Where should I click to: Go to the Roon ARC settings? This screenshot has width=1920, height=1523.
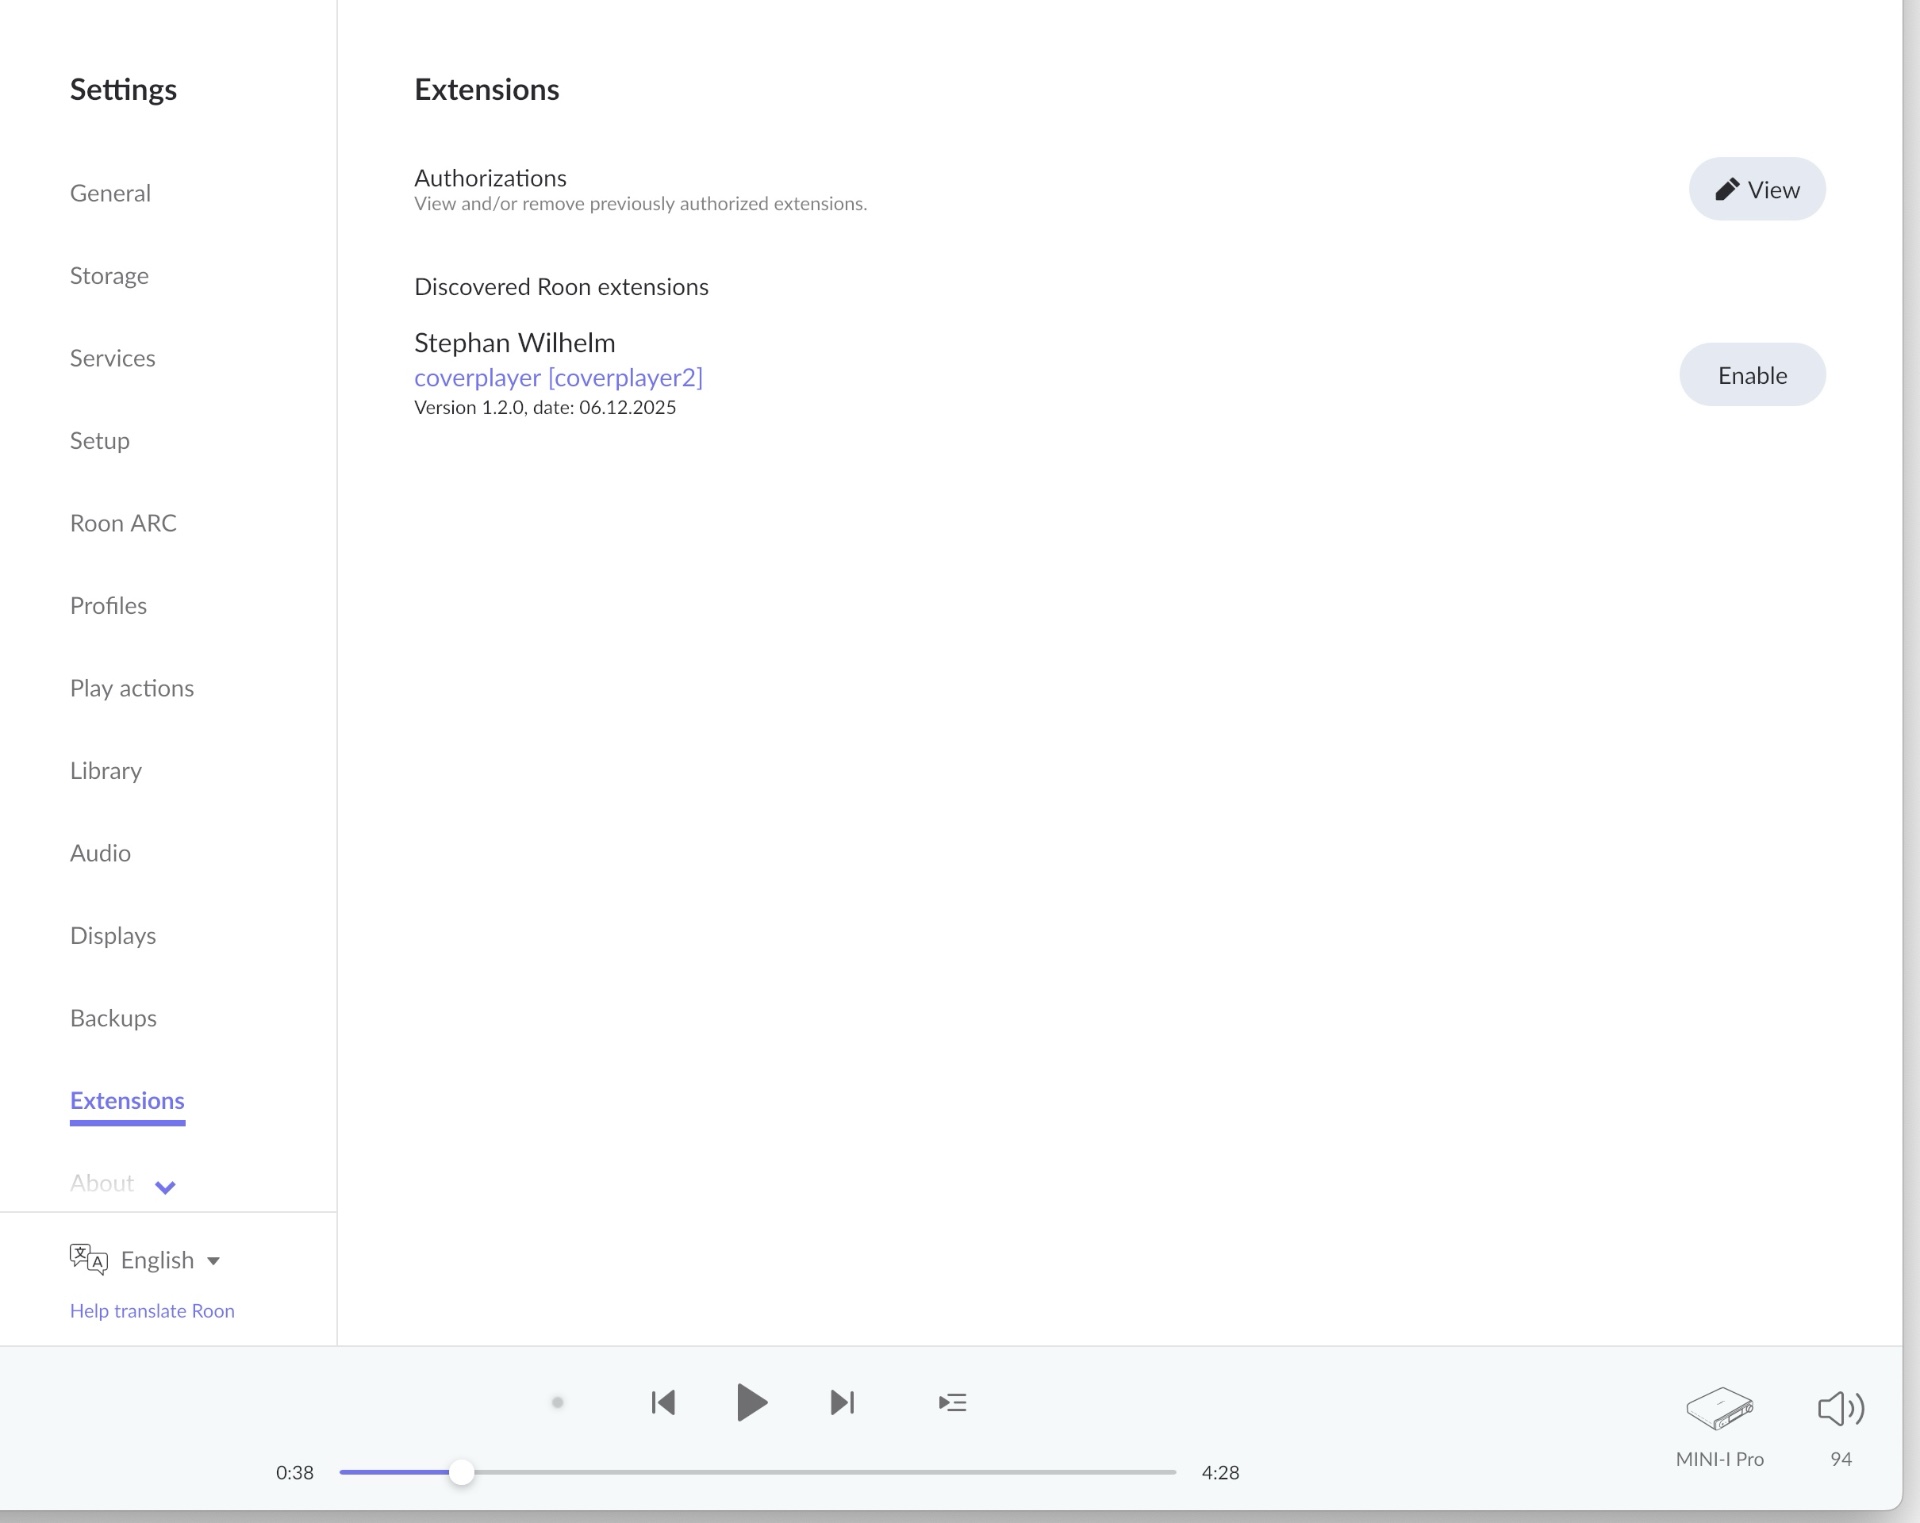coord(123,523)
